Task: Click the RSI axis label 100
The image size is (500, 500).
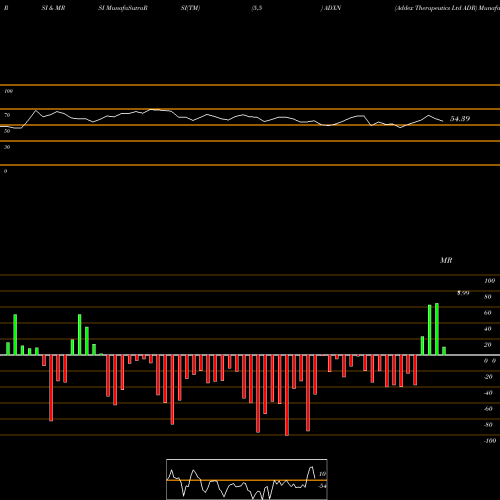Action: click(9, 91)
